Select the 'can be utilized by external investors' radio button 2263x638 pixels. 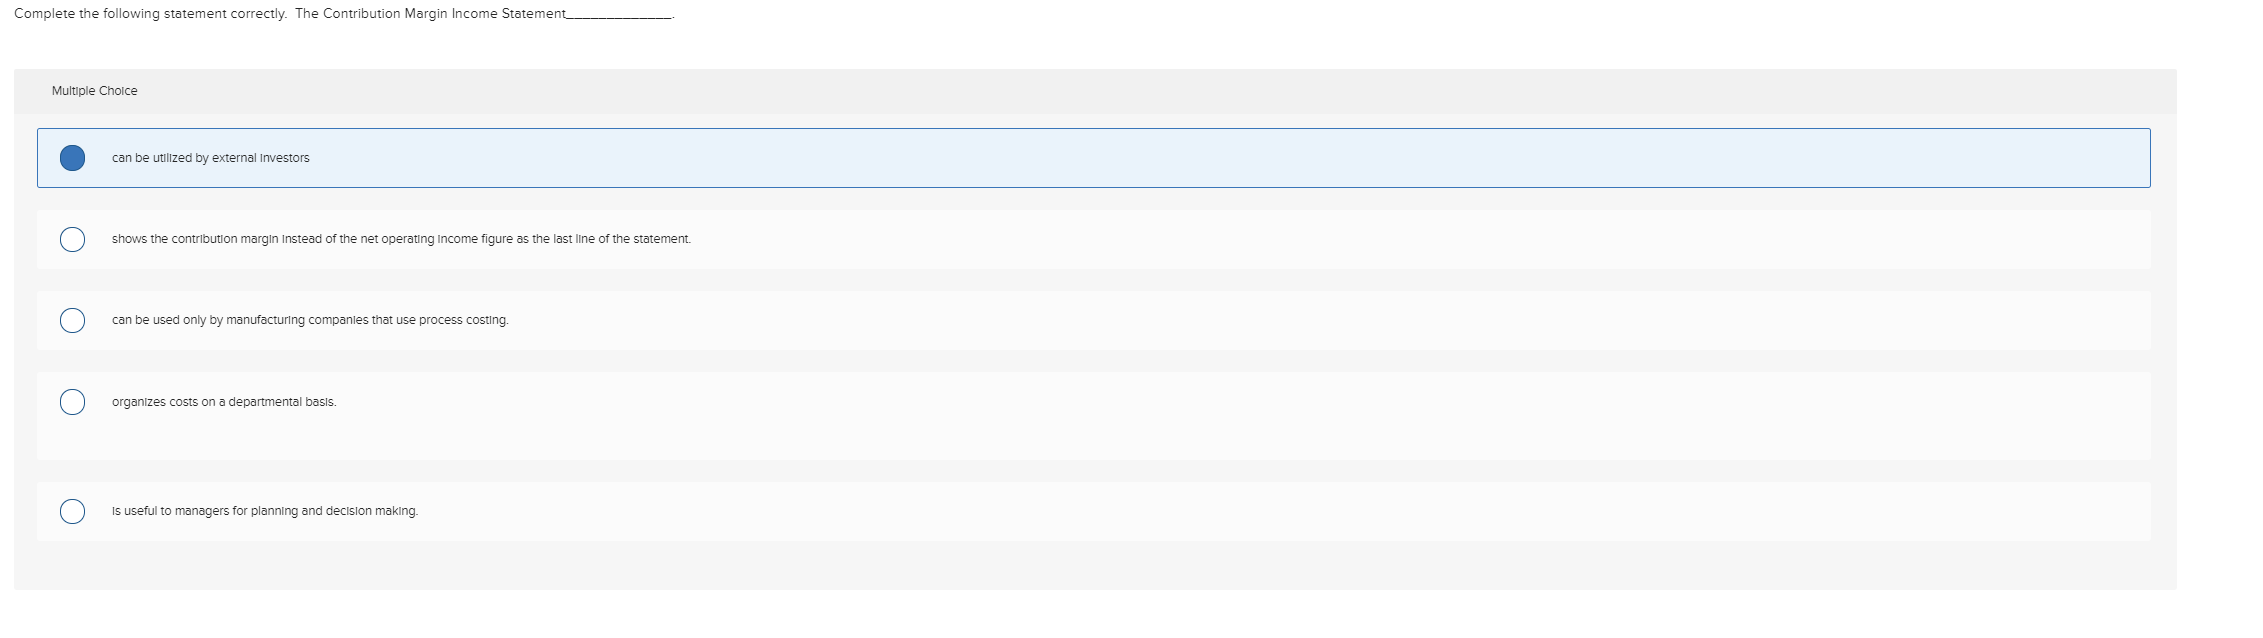click(74, 157)
